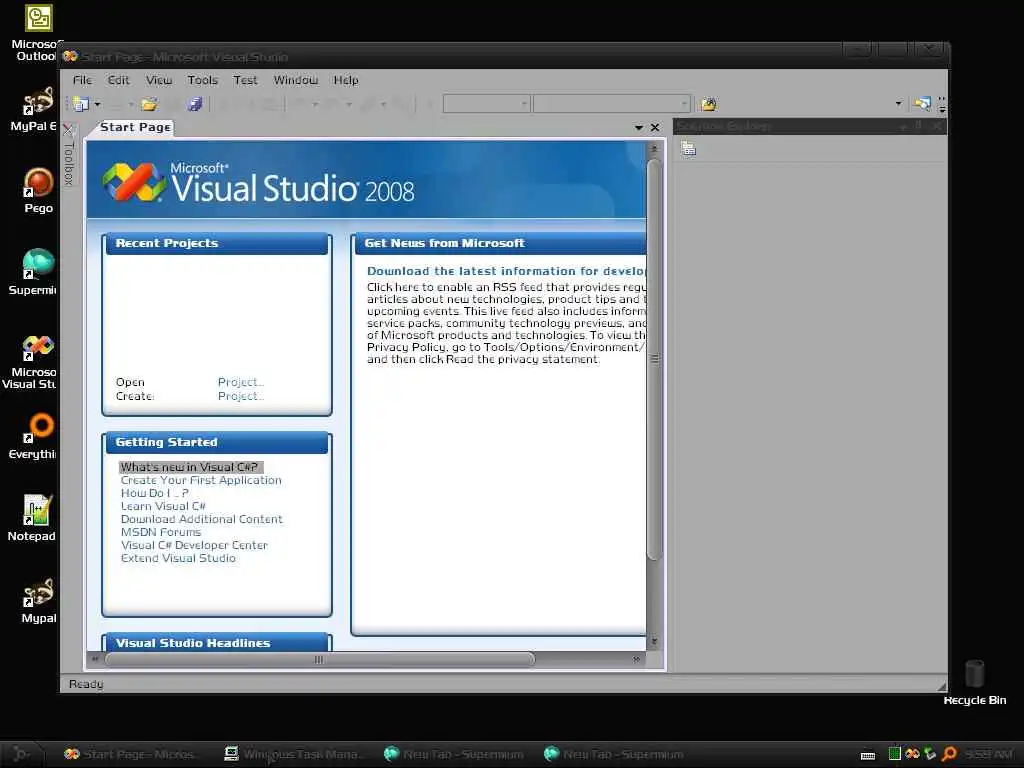Image resolution: width=1024 pixels, height=768 pixels.
Task: Click the New Project toolbar icon
Action: (x=81, y=104)
